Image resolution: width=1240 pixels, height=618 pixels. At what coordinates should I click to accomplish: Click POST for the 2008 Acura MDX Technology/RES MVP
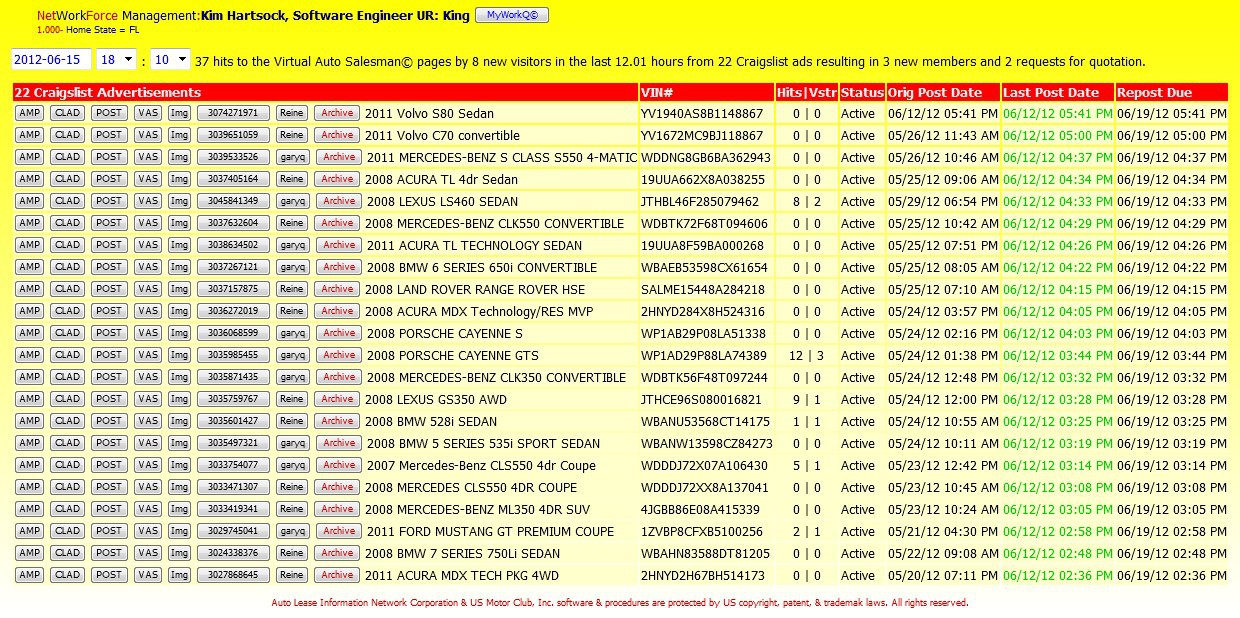[x=109, y=311]
